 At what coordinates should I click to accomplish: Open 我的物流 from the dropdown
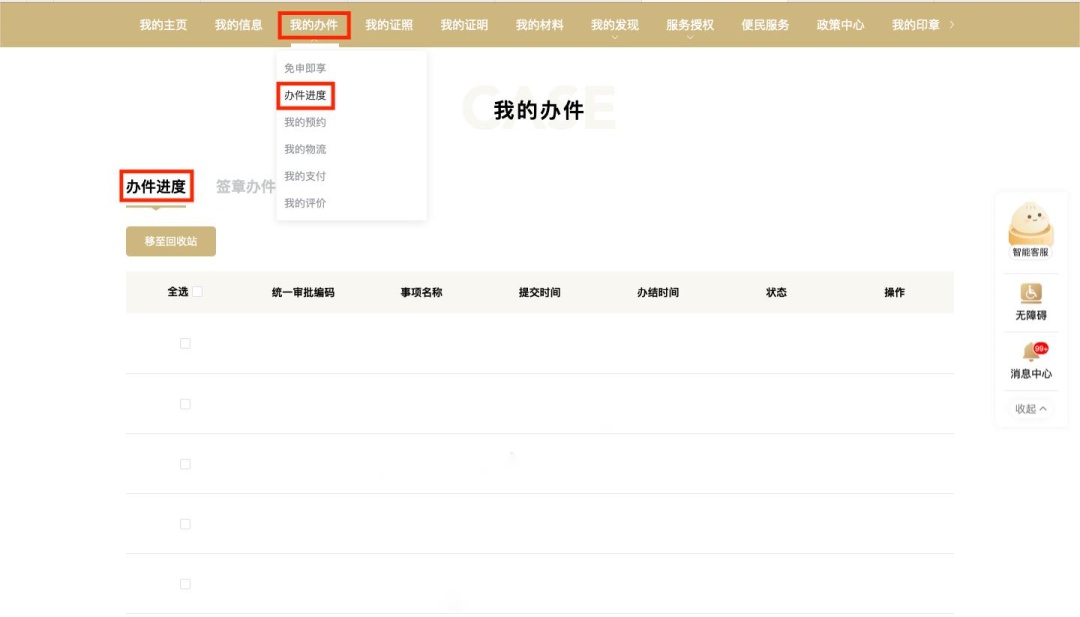click(305, 149)
